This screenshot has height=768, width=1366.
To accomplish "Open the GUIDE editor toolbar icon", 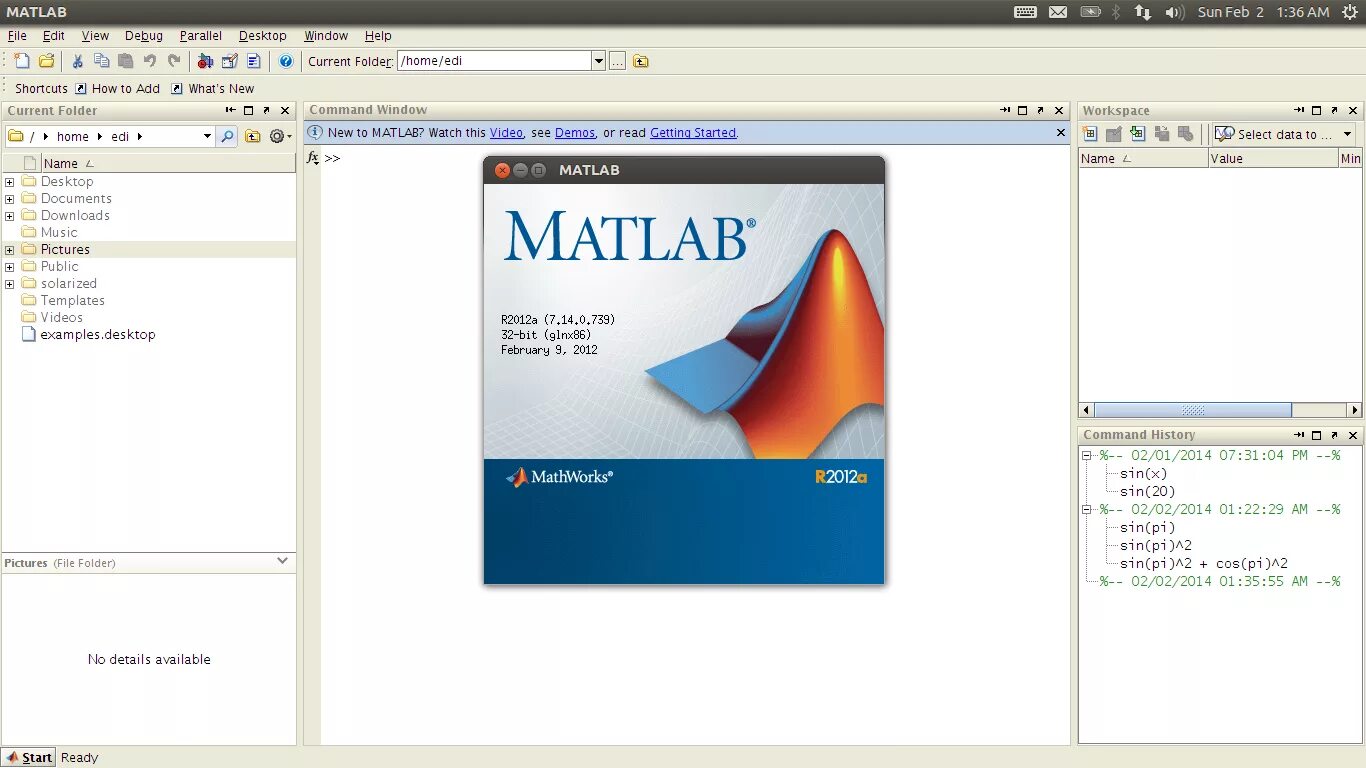I will coord(229,61).
